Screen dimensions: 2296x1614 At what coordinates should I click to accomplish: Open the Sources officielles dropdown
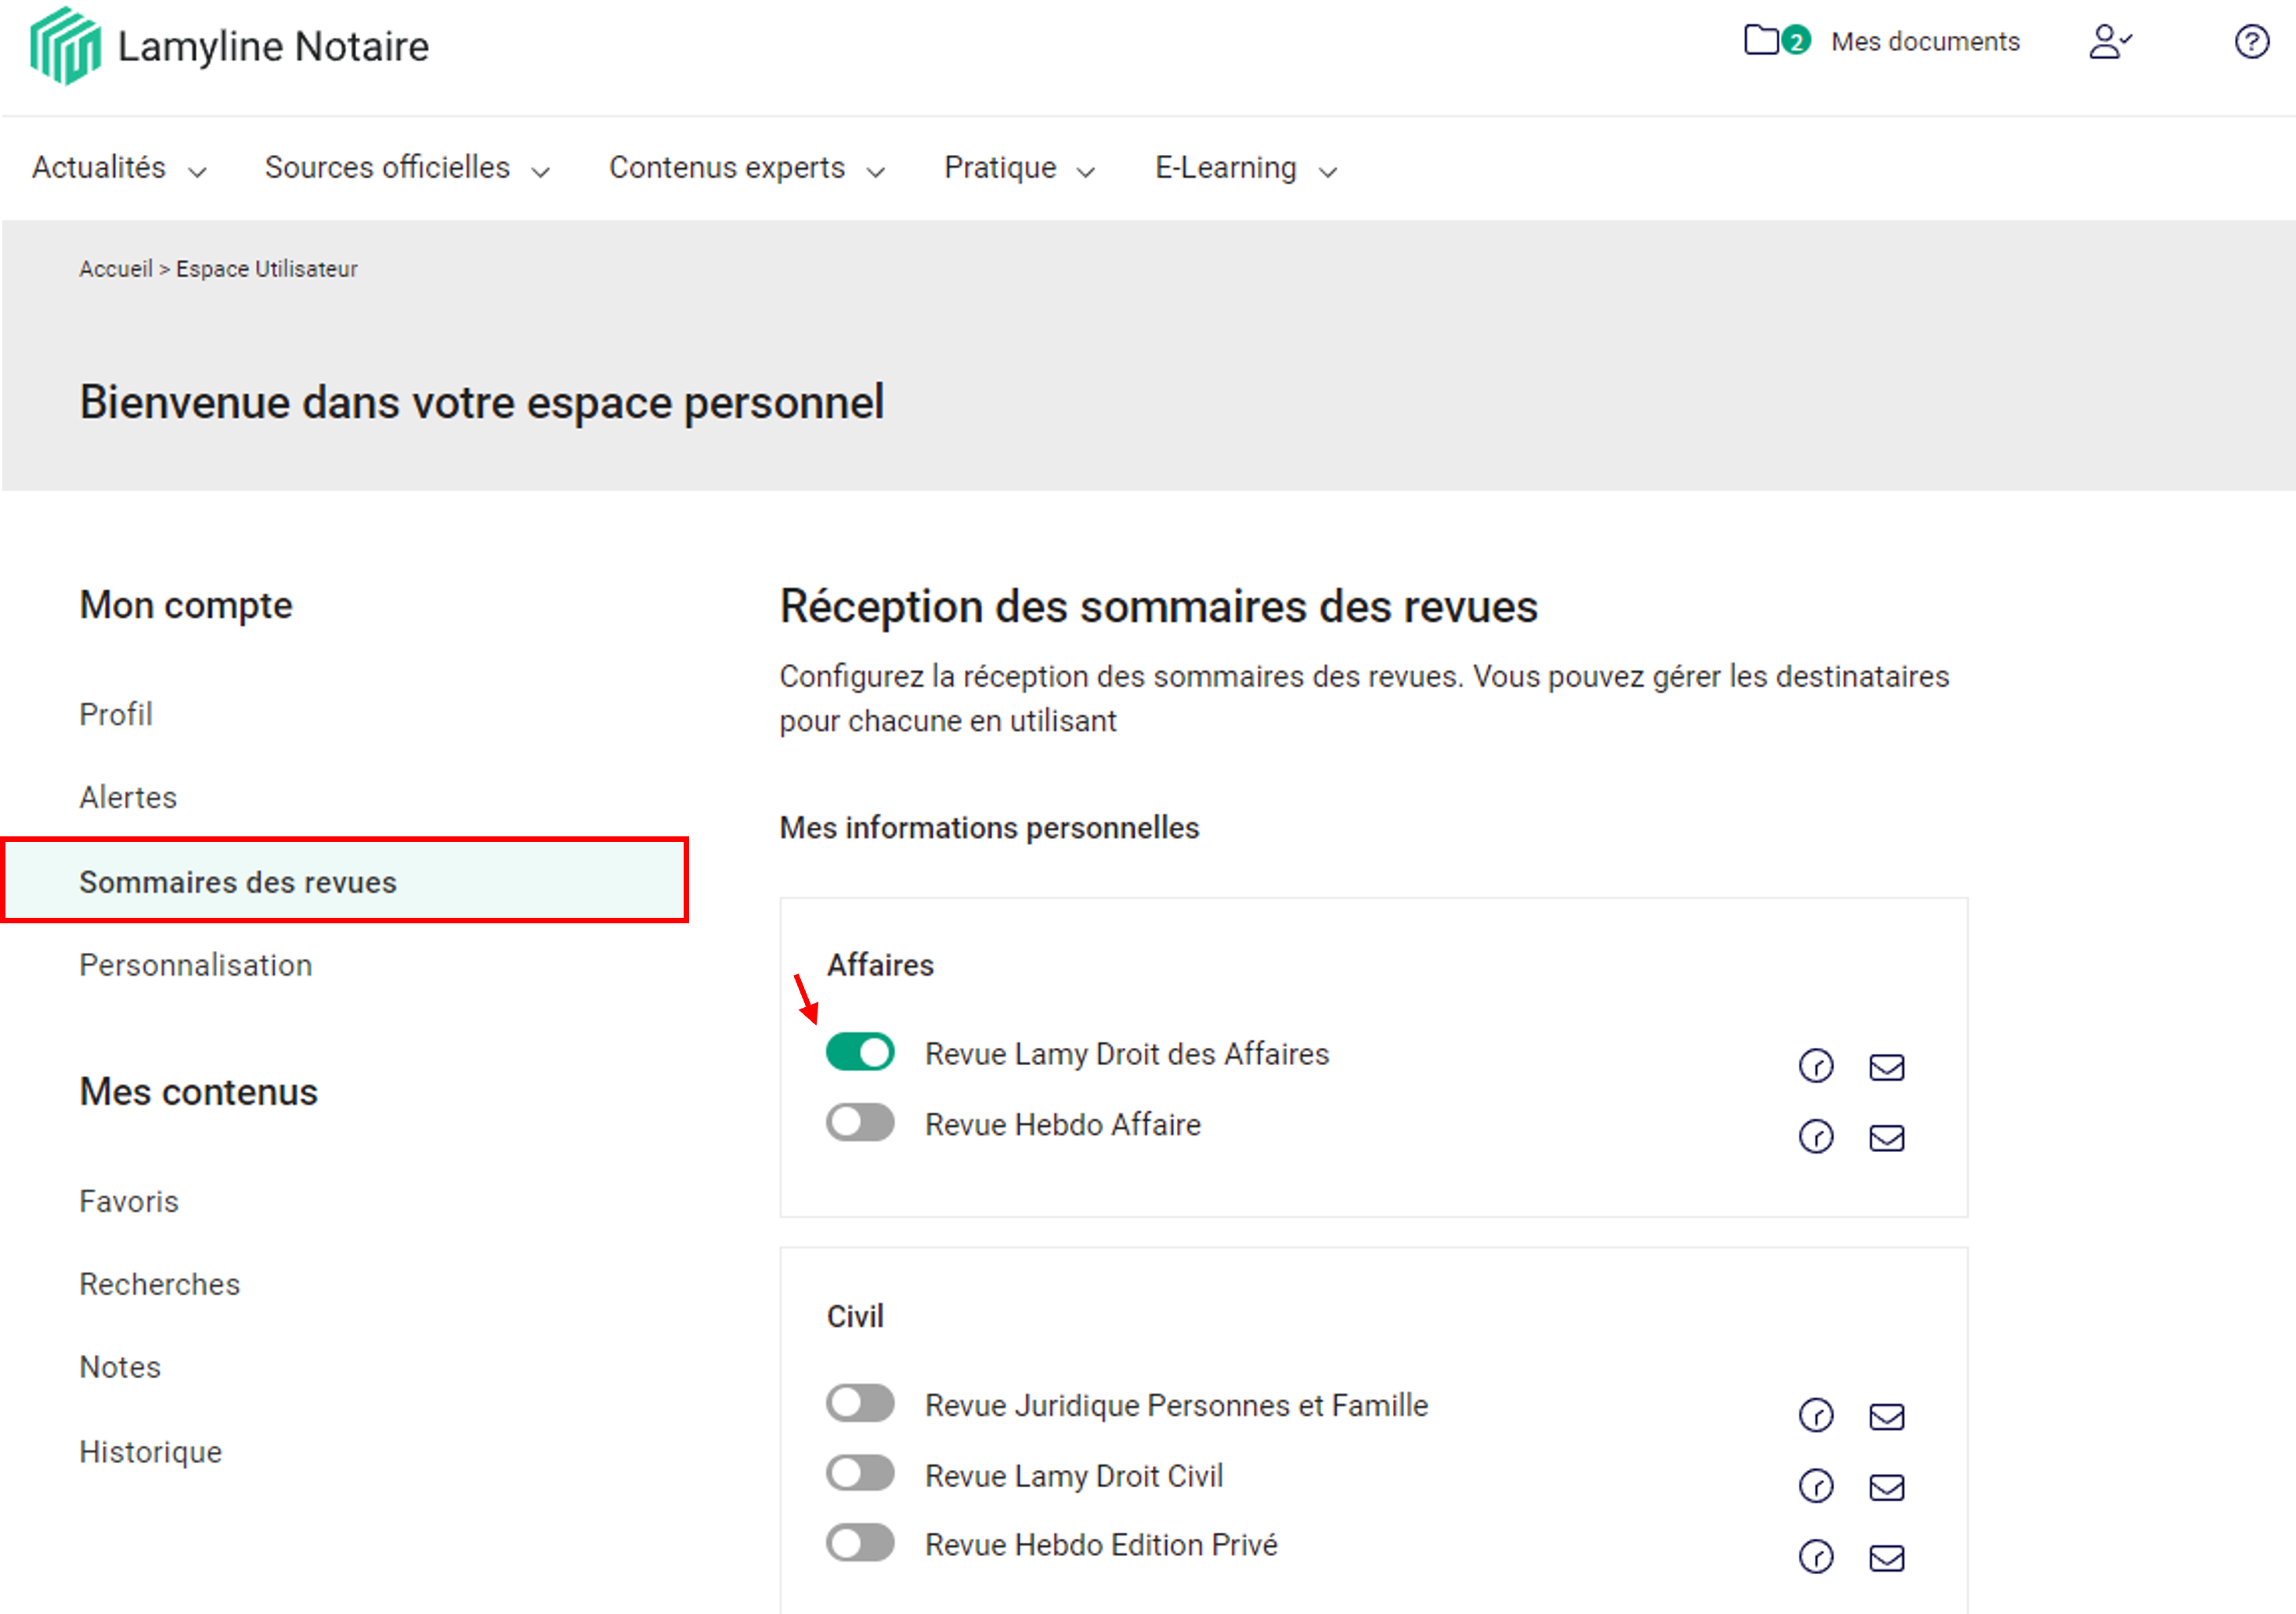coord(406,168)
